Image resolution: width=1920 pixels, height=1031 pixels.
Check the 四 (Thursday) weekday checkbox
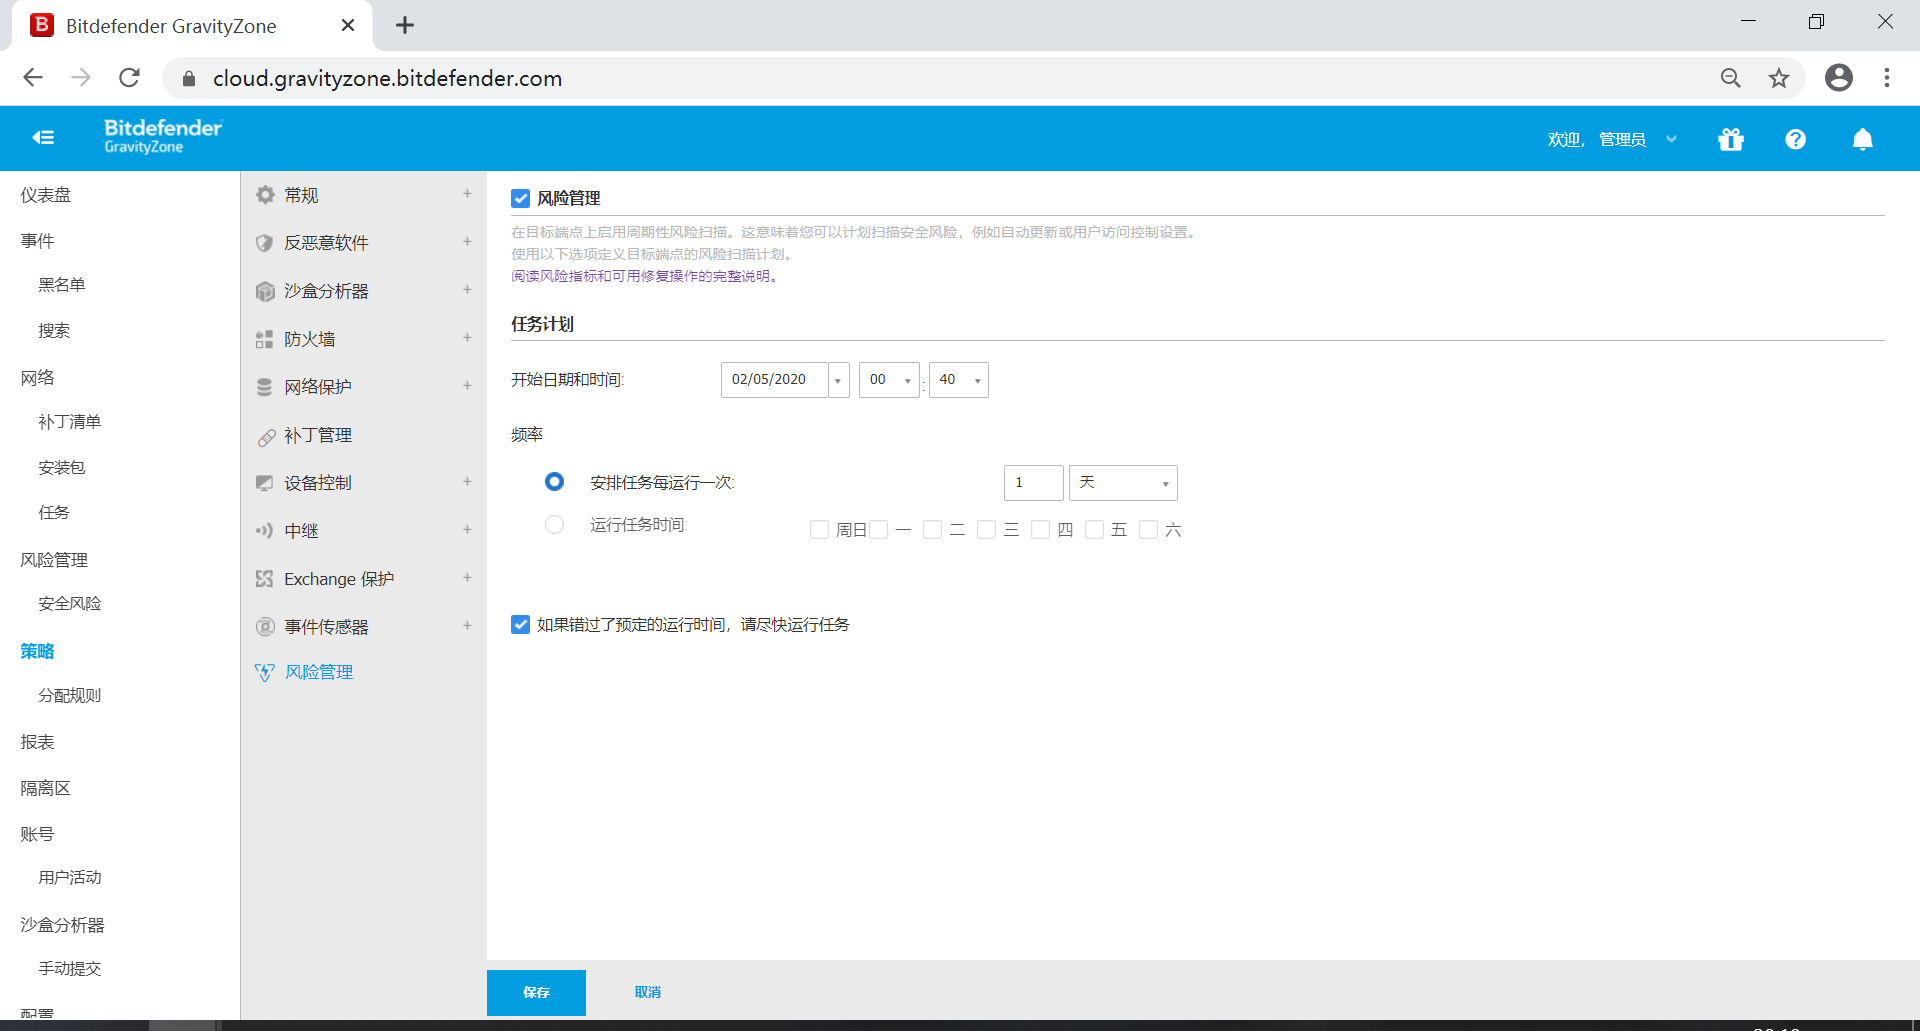[x=1040, y=530]
